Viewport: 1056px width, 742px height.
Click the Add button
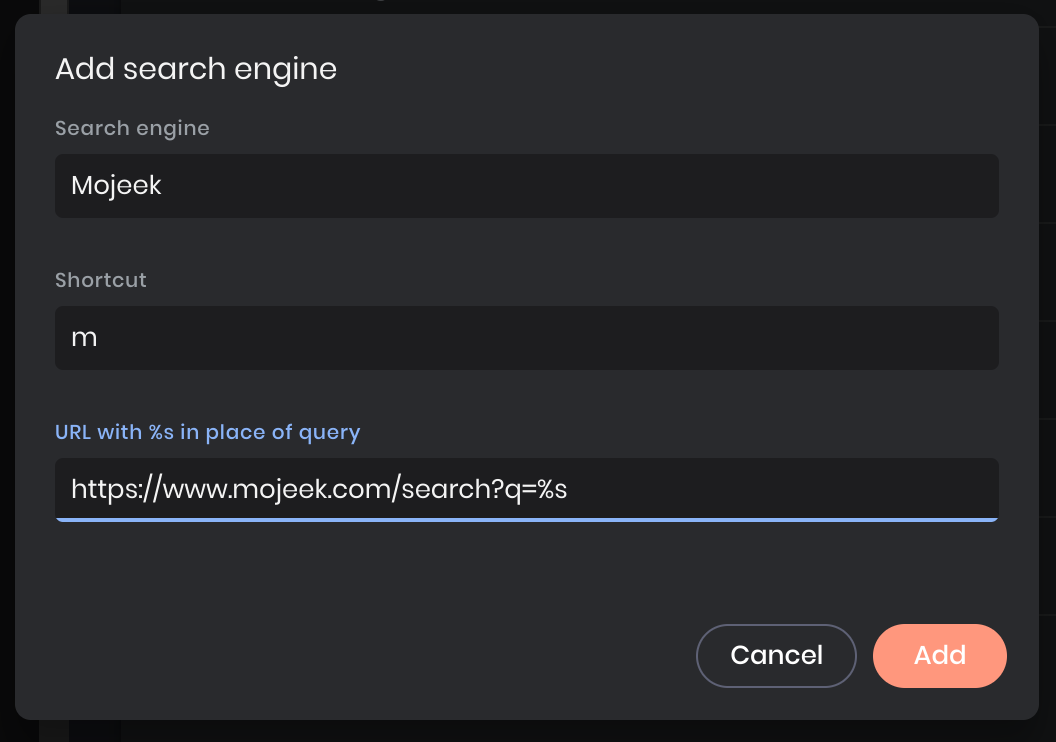pyautogui.click(x=939, y=655)
